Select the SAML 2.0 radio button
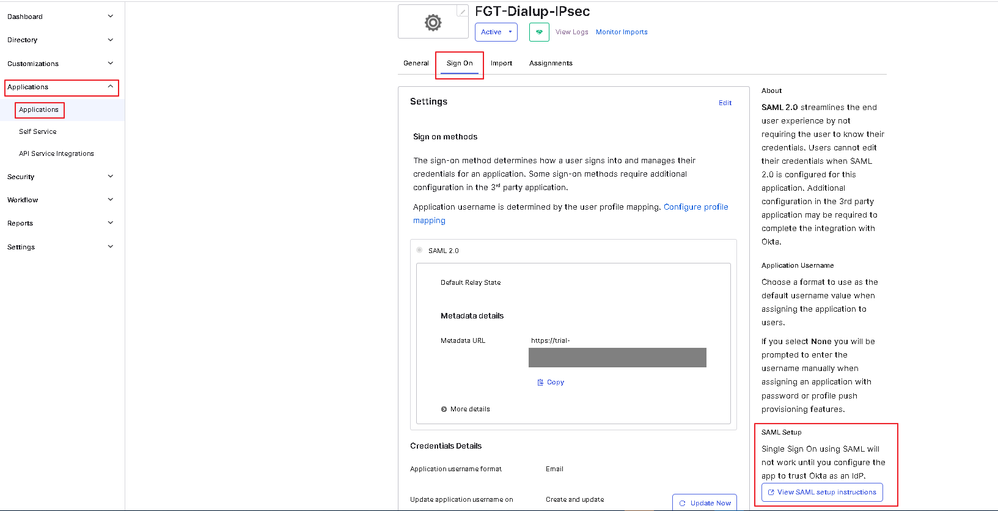This screenshot has width=998, height=511. point(420,250)
